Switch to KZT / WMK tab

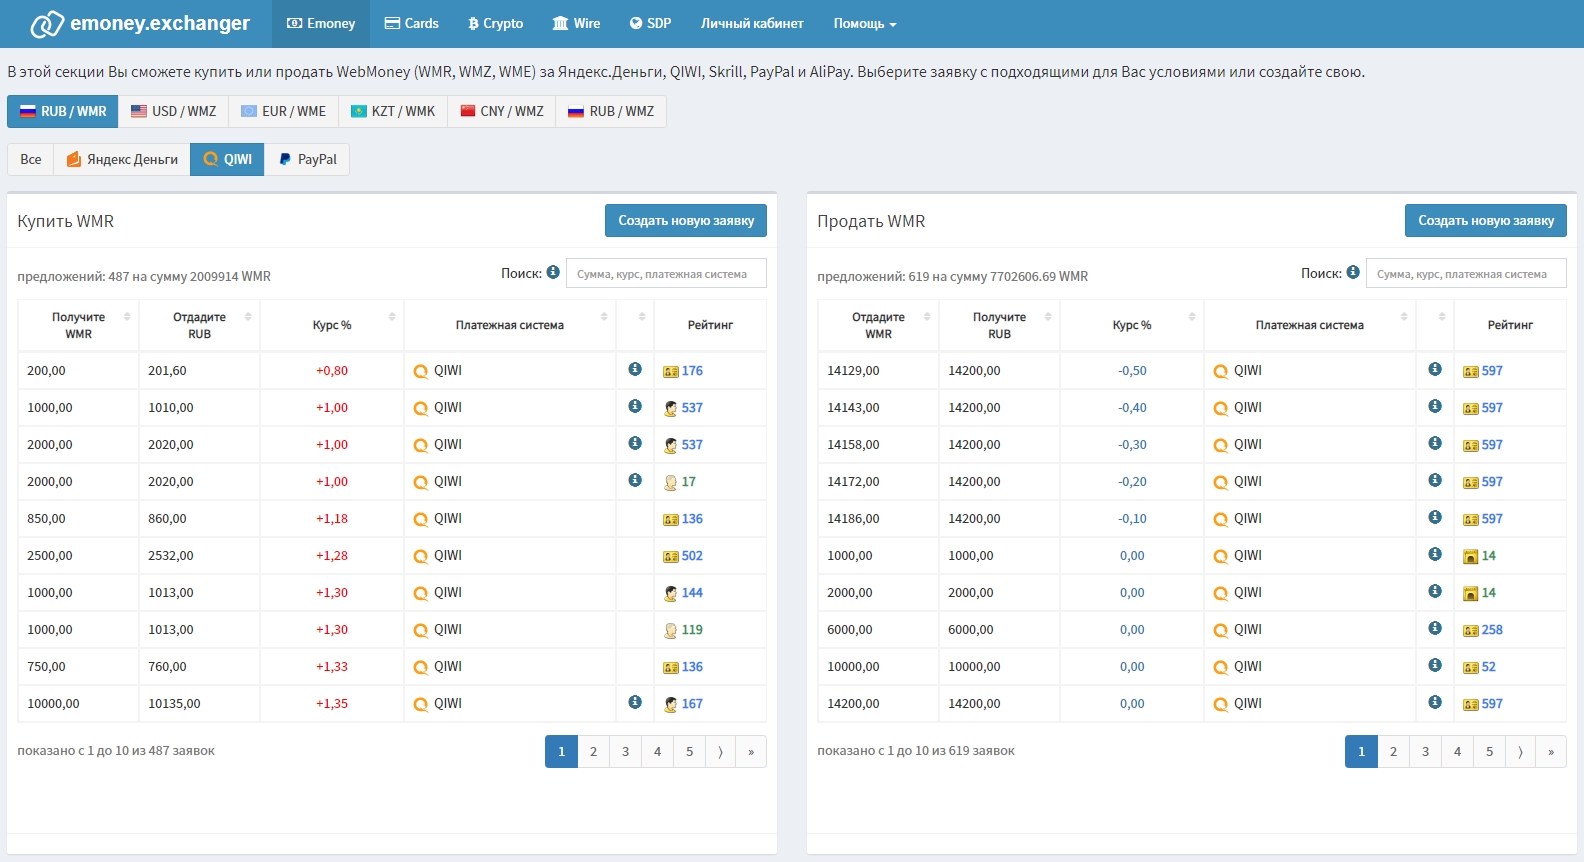pyautogui.click(x=393, y=112)
